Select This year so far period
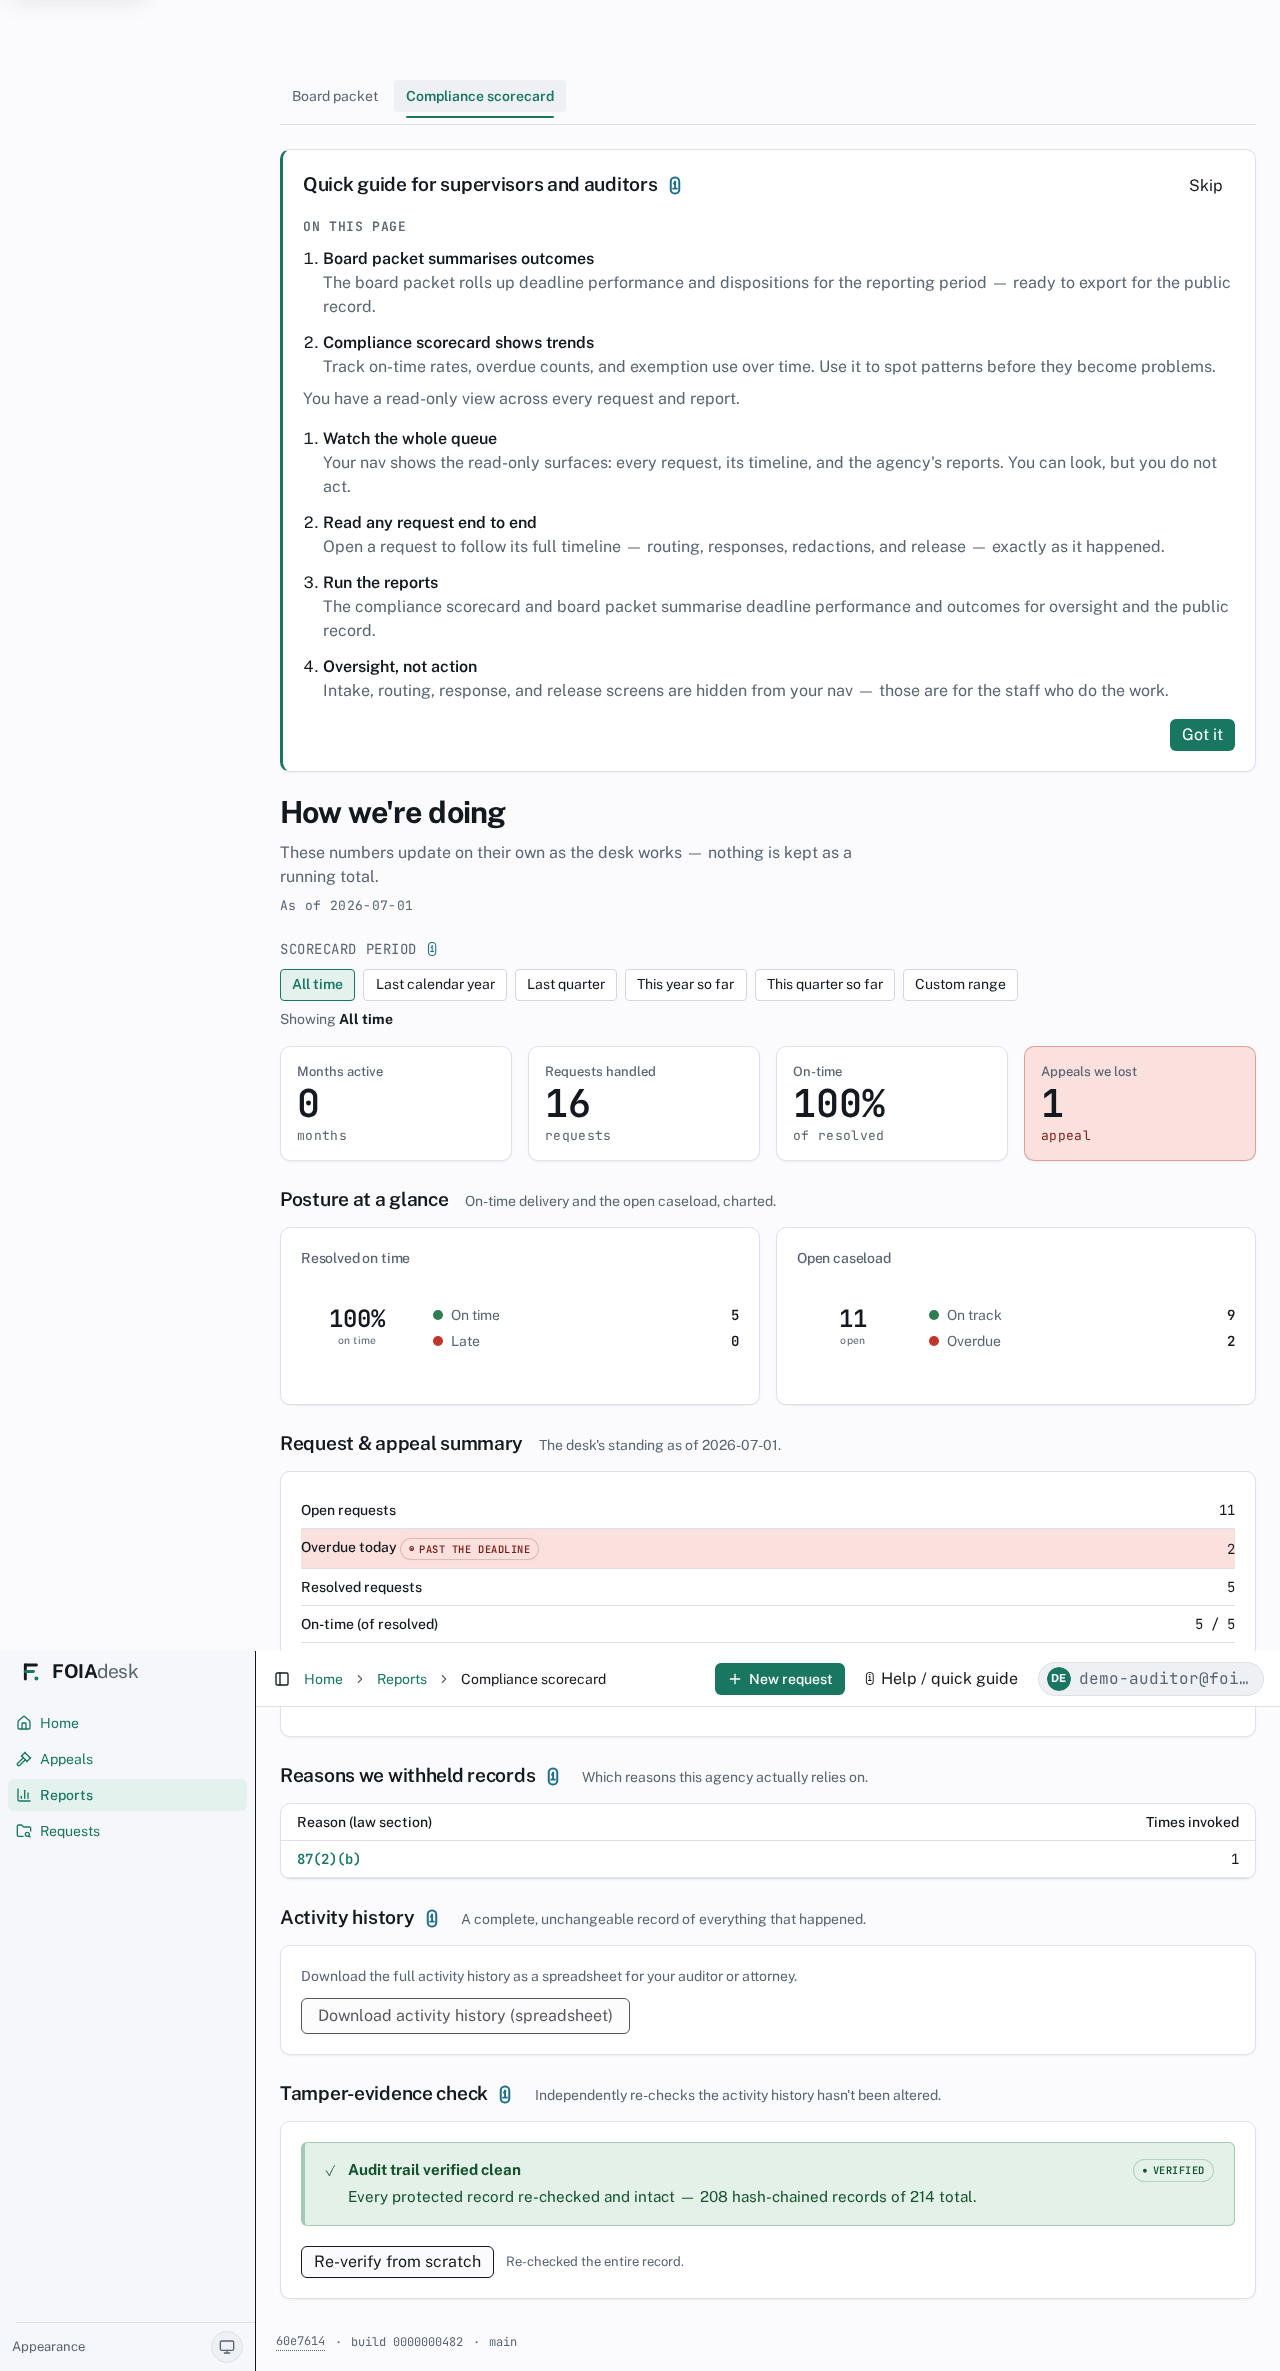 [686, 985]
